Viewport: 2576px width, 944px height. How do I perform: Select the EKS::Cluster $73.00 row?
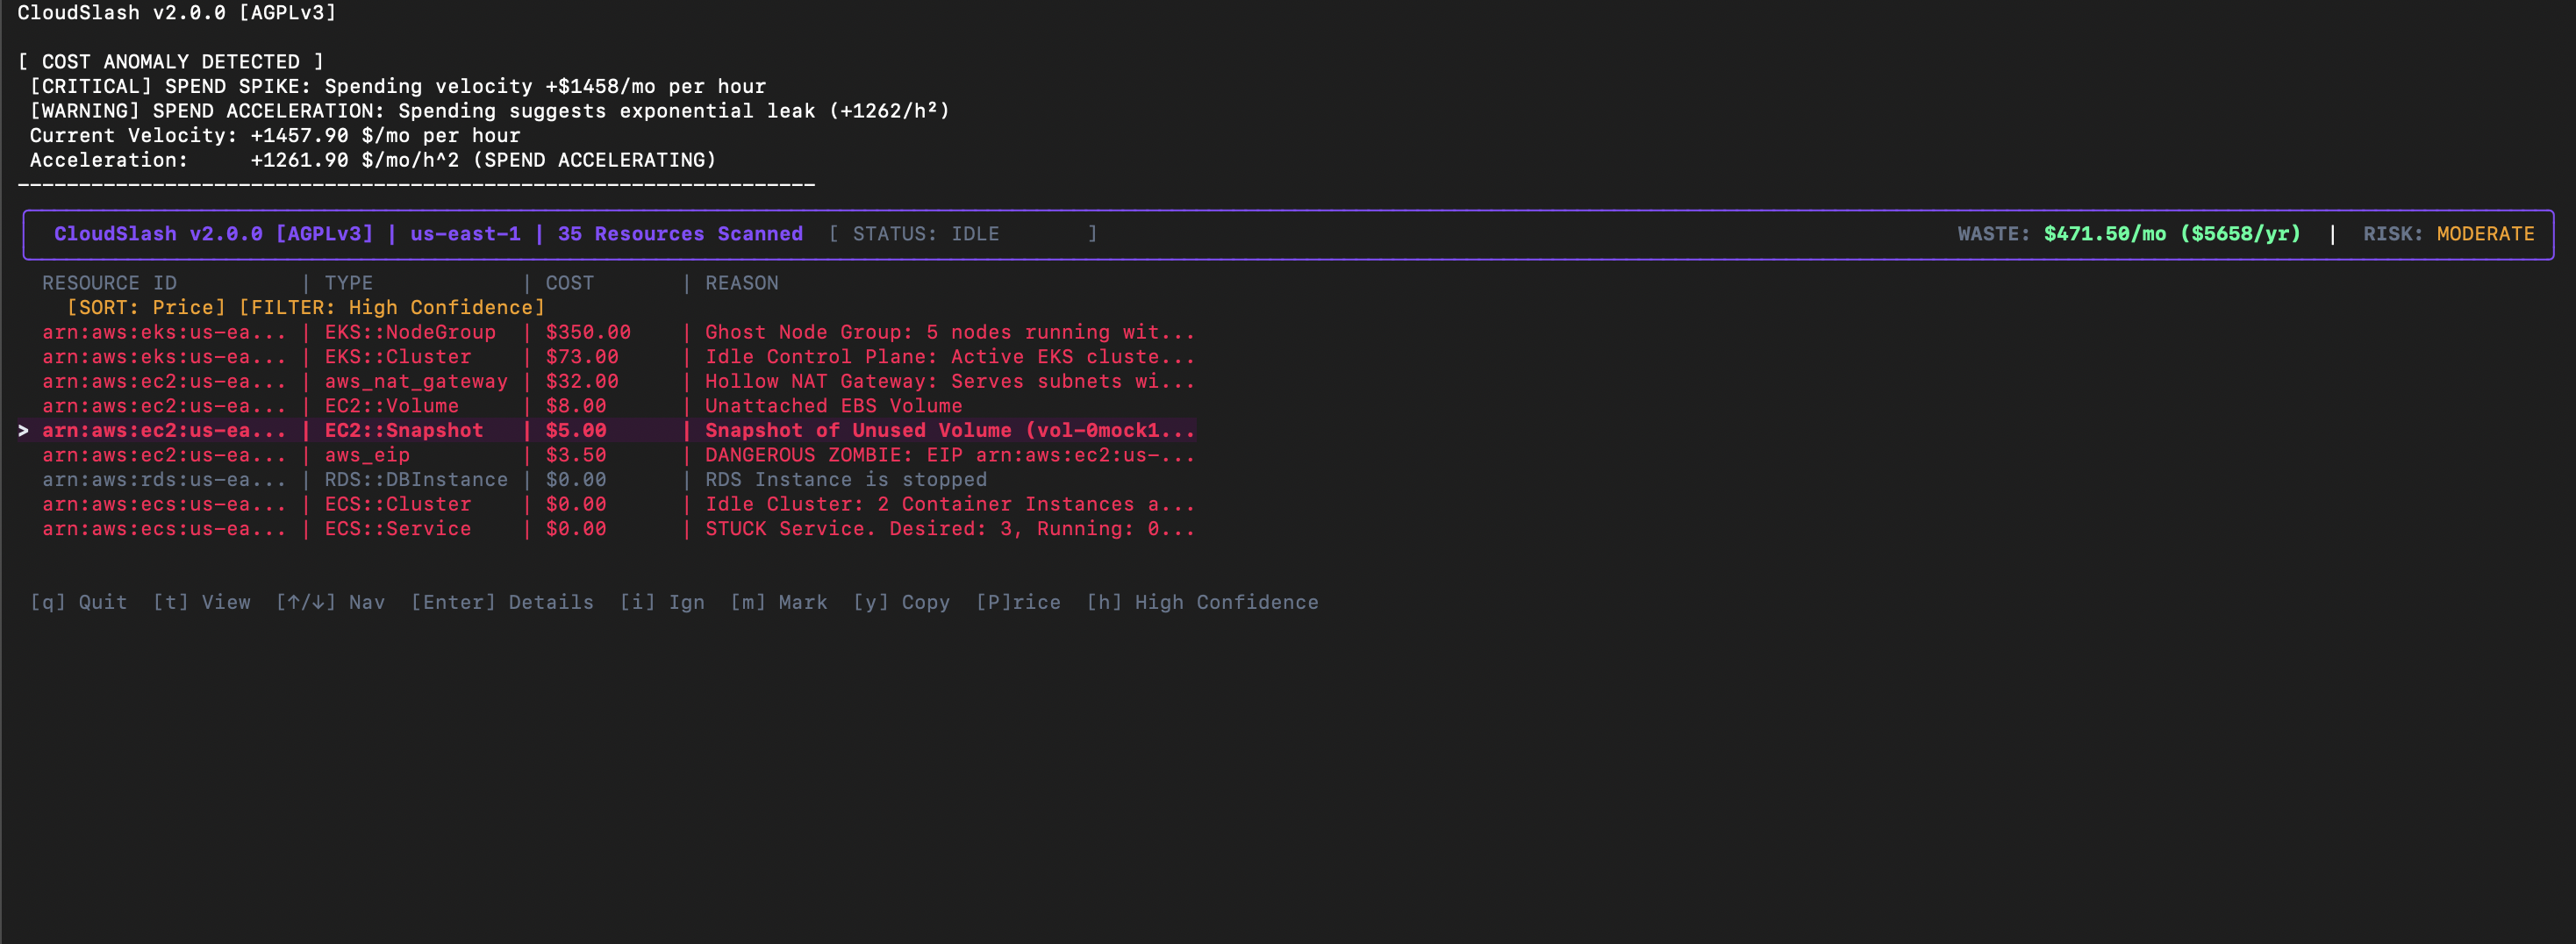(x=618, y=357)
